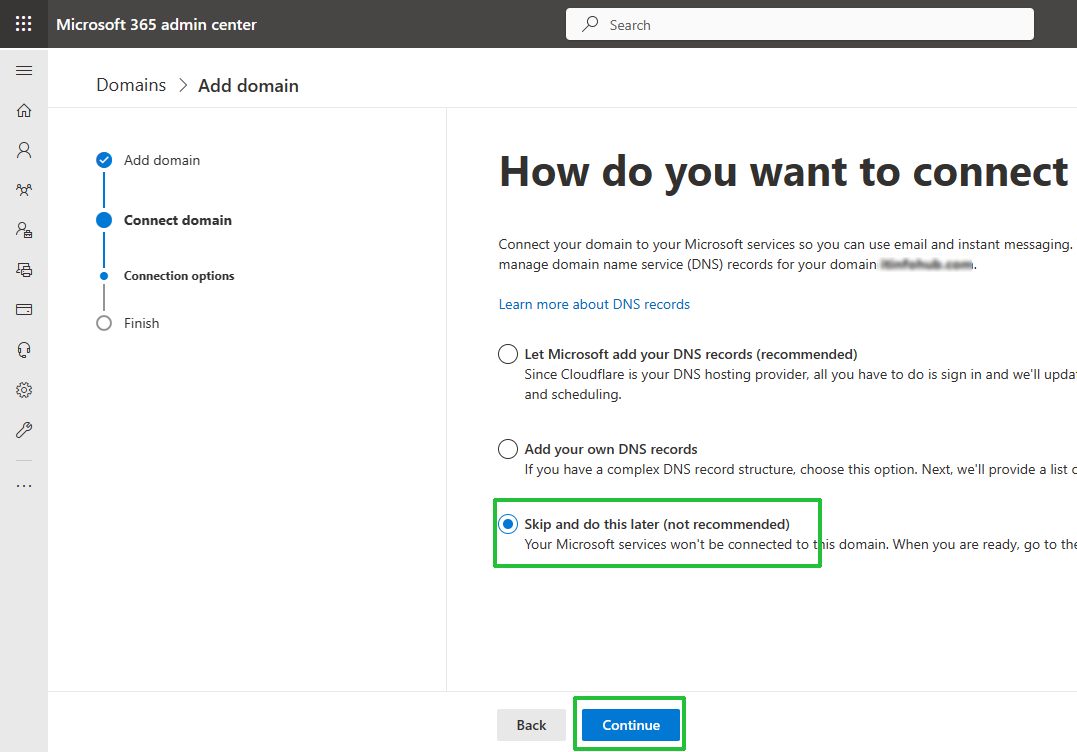Image resolution: width=1077 pixels, height=752 pixels.
Task: Click Microsoft 365 admin center title
Action: coord(156,25)
